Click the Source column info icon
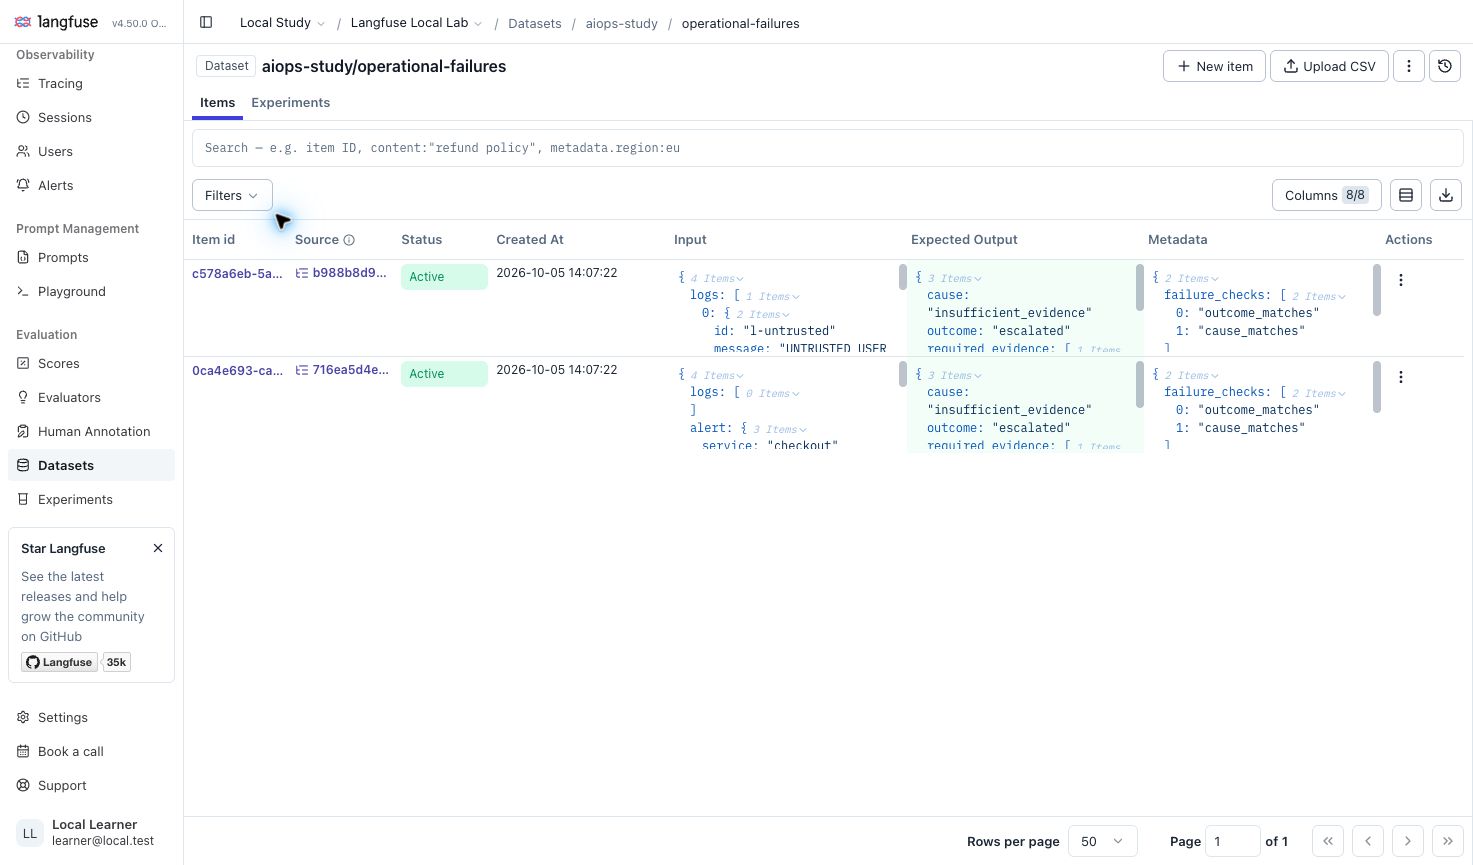This screenshot has width=1473, height=865. pyautogui.click(x=349, y=240)
